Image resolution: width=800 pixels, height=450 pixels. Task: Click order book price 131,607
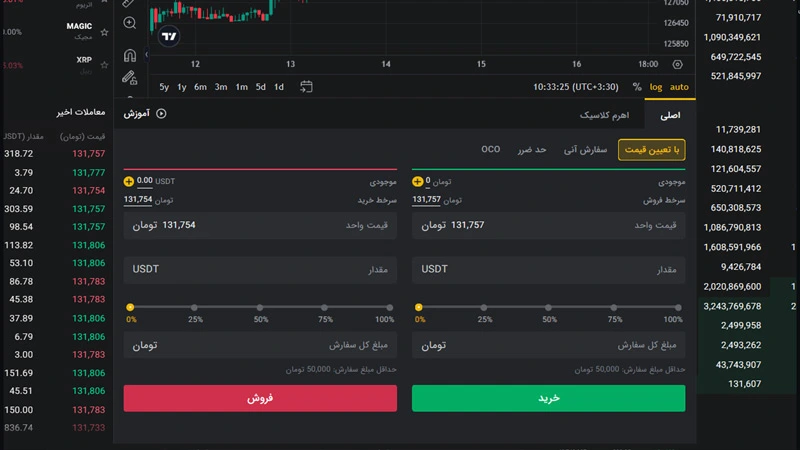pyautogui.click(x=744, y=384)
